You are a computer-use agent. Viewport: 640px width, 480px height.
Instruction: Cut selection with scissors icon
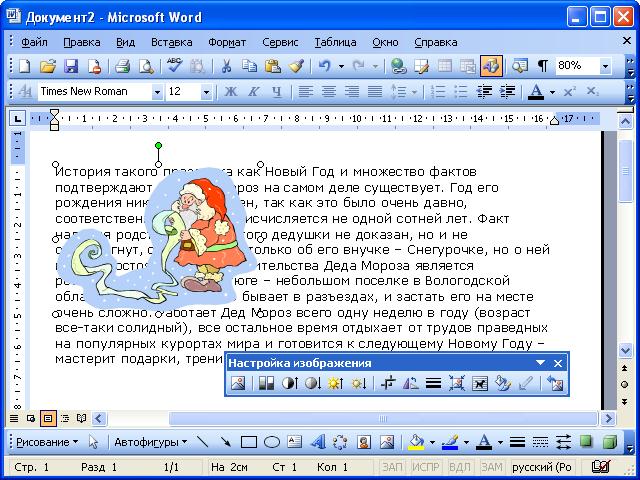(x=226, y=66)
